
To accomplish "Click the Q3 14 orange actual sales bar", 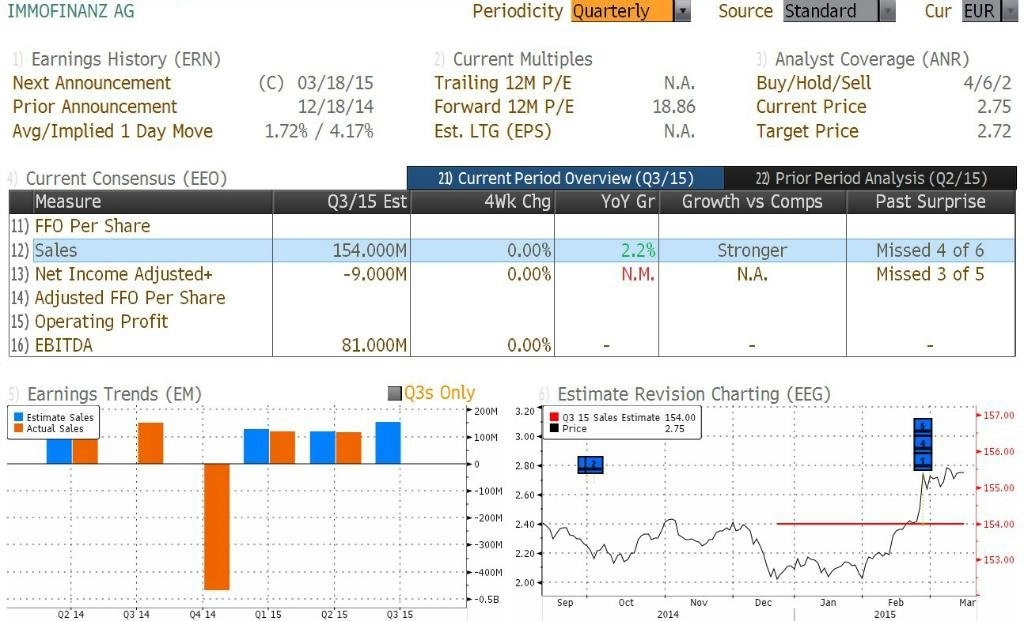I will (150, 443).
